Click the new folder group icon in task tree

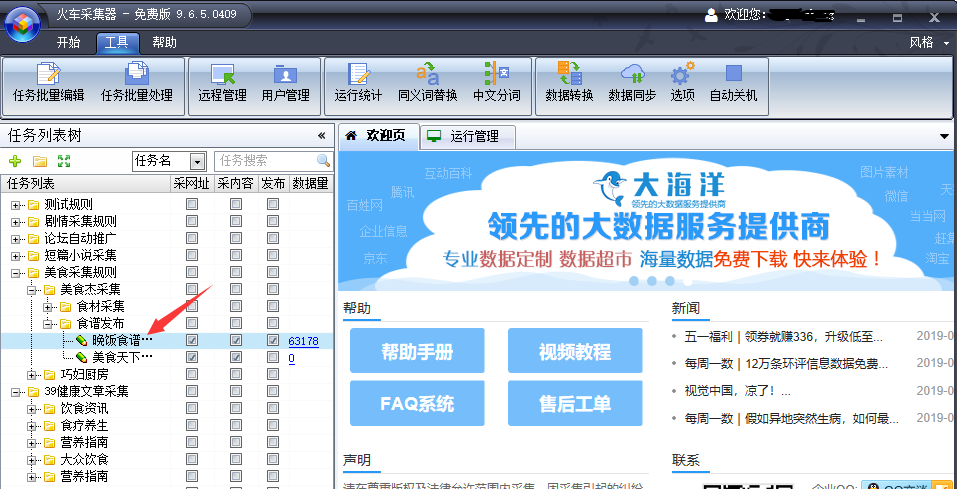[40, 161]
